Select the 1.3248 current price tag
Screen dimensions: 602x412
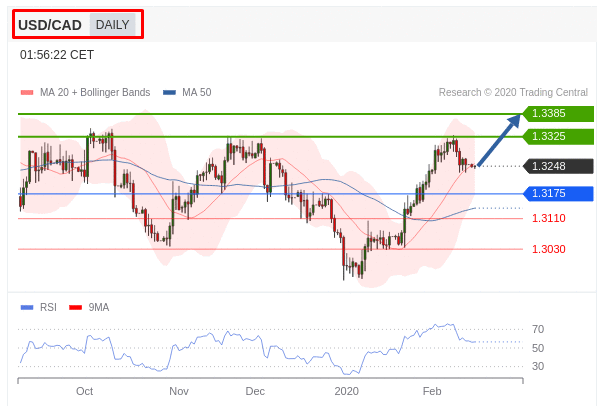click(558, 166)
